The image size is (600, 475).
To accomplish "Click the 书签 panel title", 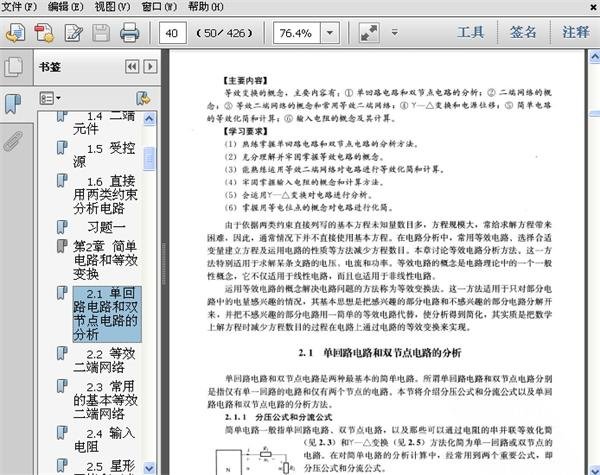I will 50,67.
